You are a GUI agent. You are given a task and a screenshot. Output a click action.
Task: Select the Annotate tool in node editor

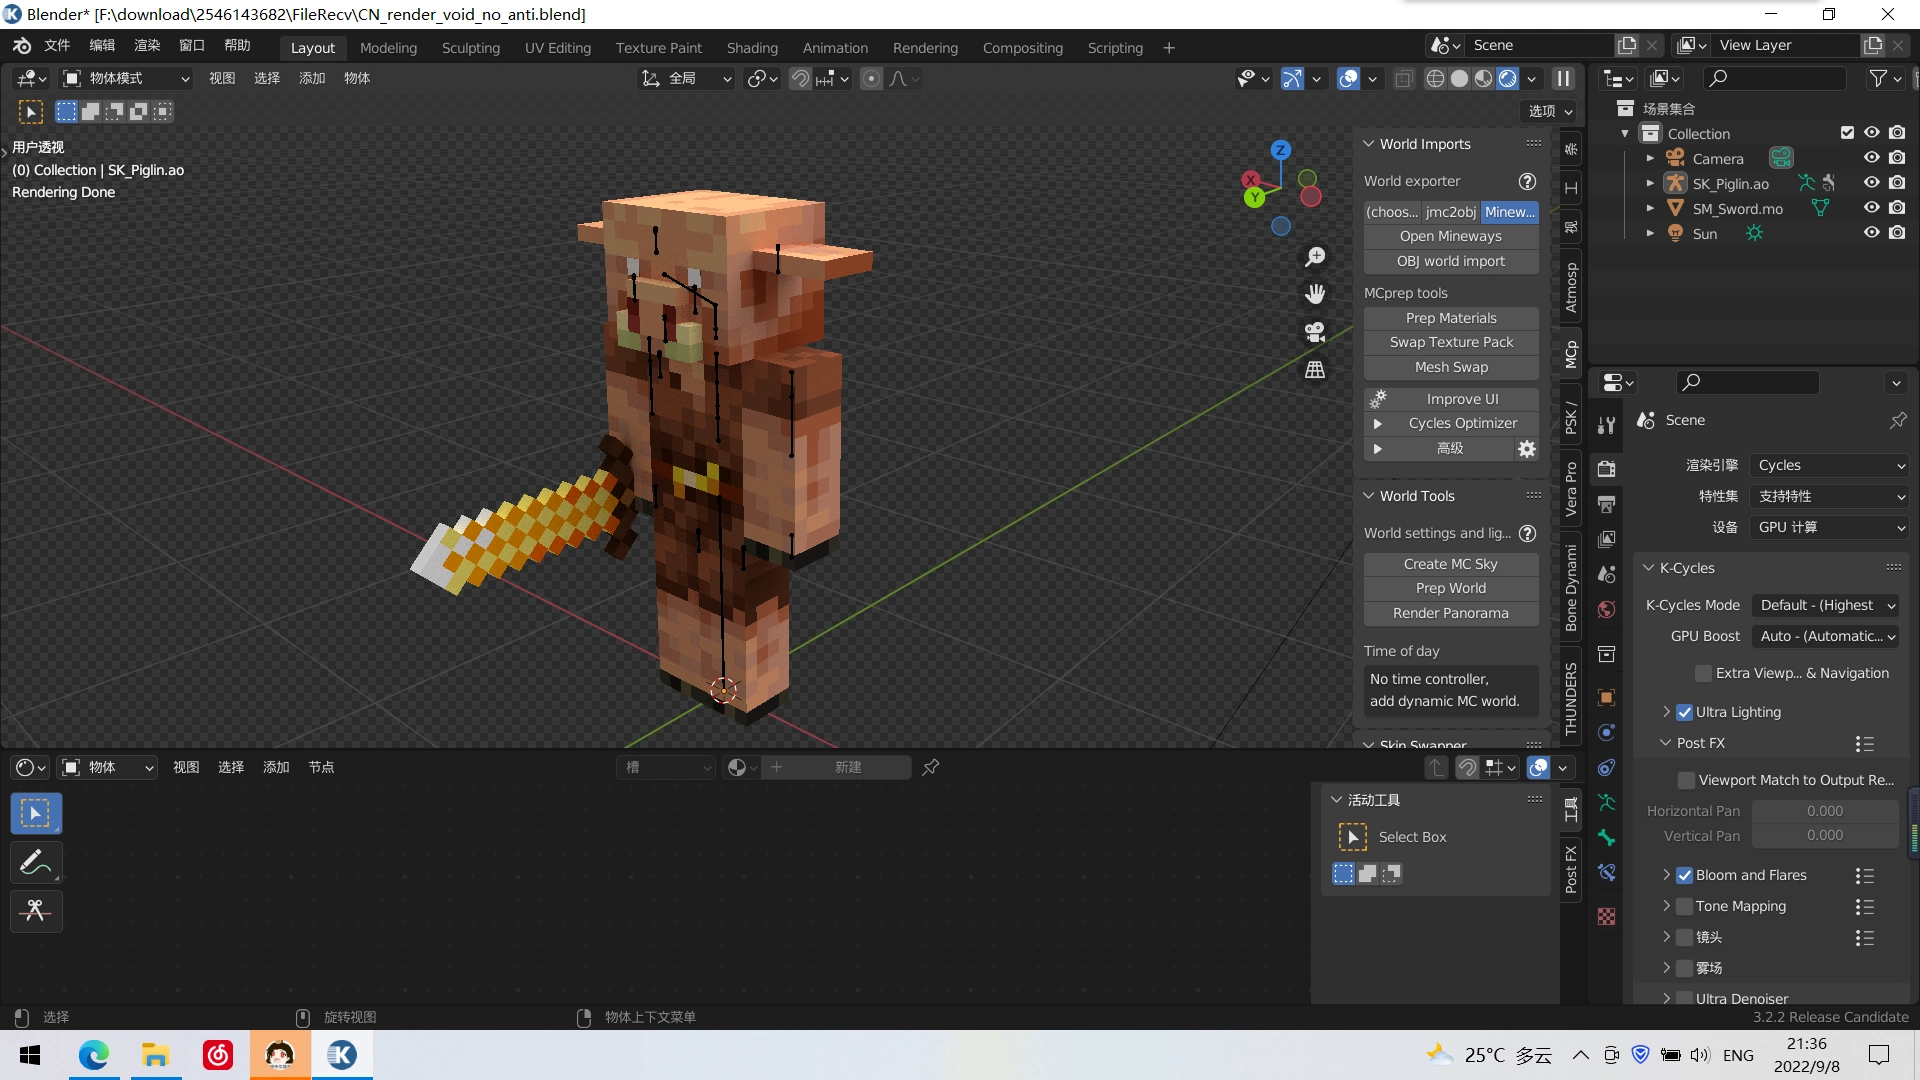coord(36,862)
